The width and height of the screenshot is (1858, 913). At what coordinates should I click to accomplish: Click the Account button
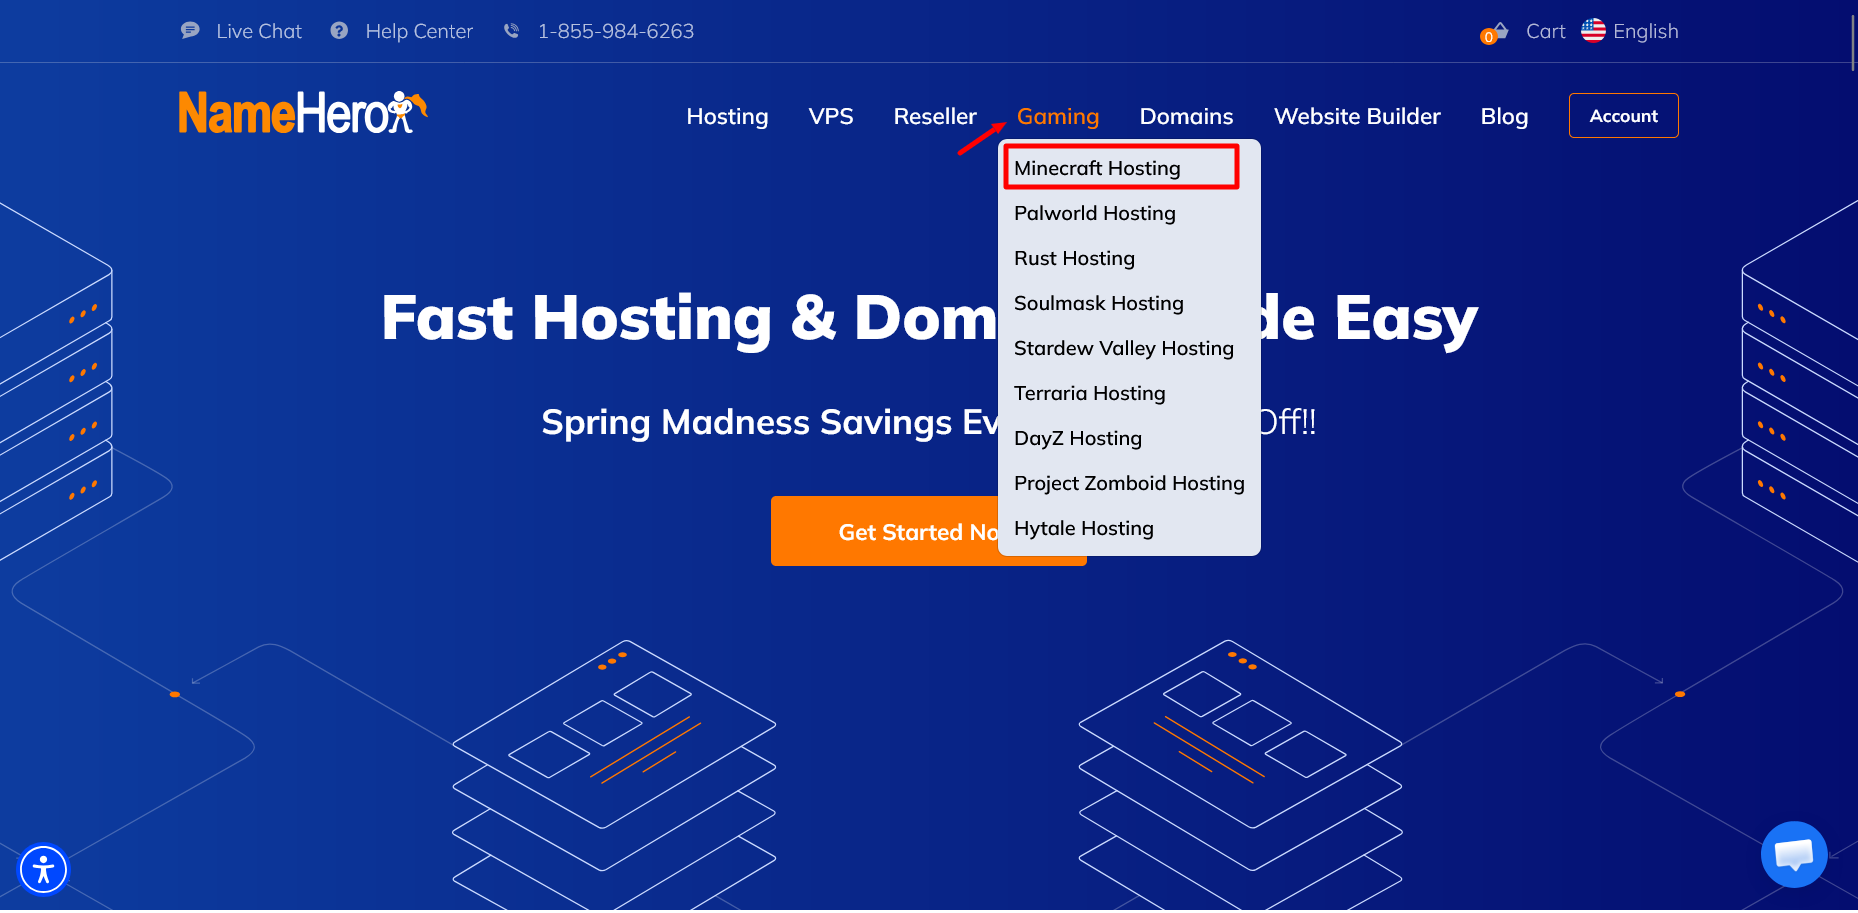1623,116
